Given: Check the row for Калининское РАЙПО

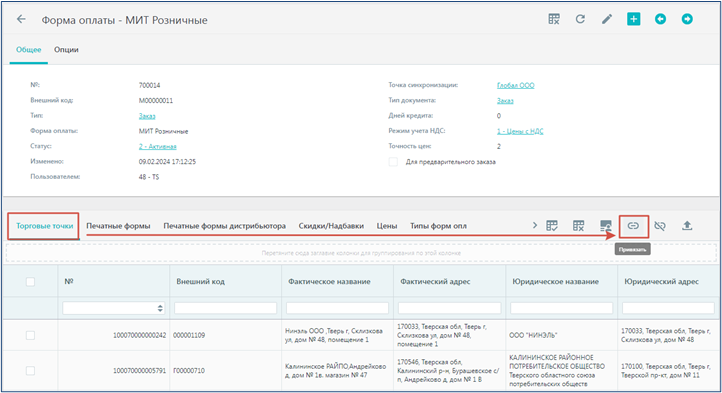Looking at the screenshot, I should pos(30,370).
